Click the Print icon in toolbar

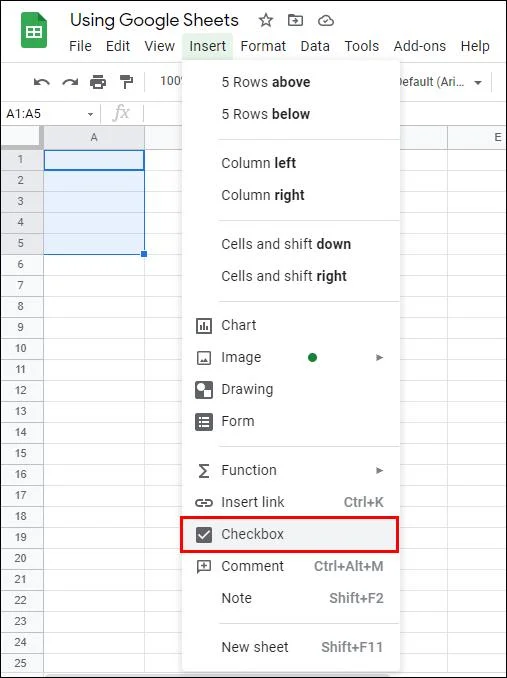coord(98,82)
